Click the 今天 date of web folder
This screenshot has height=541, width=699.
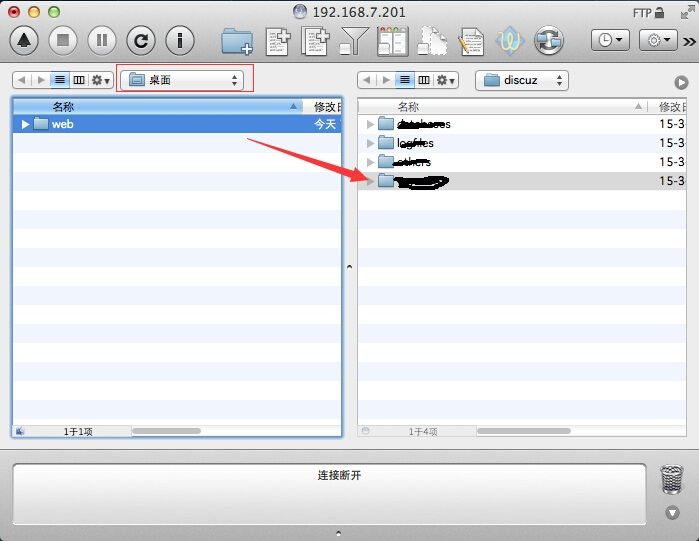point(326,124)
